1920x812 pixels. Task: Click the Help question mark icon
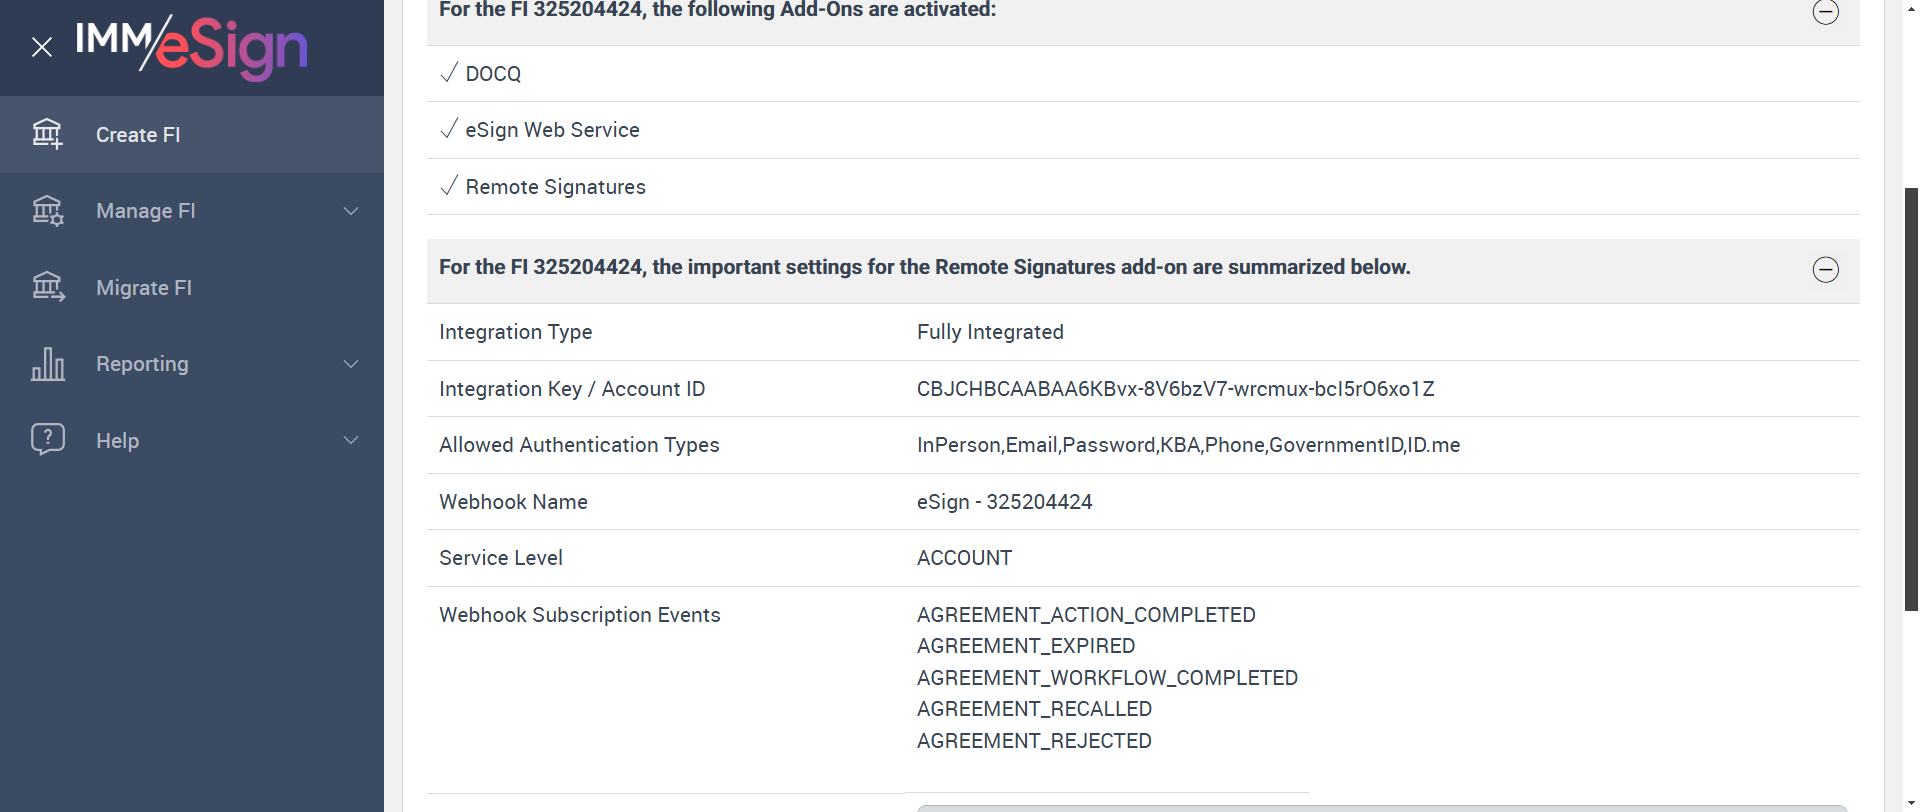pyautogui.click(x=47, y=440)
